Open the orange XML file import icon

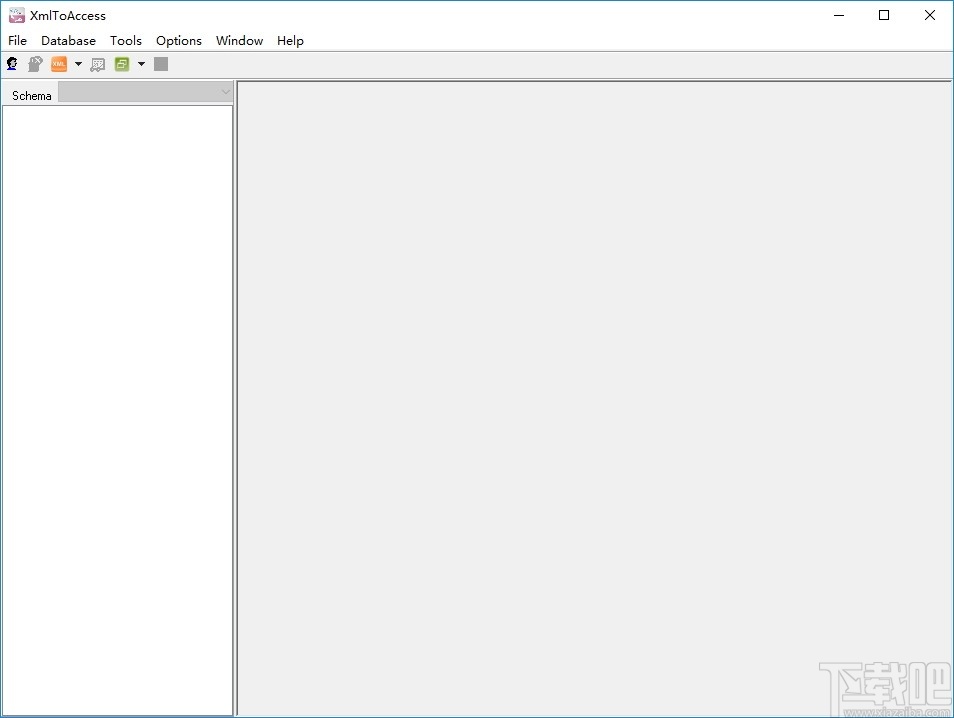tap(60, 63)
